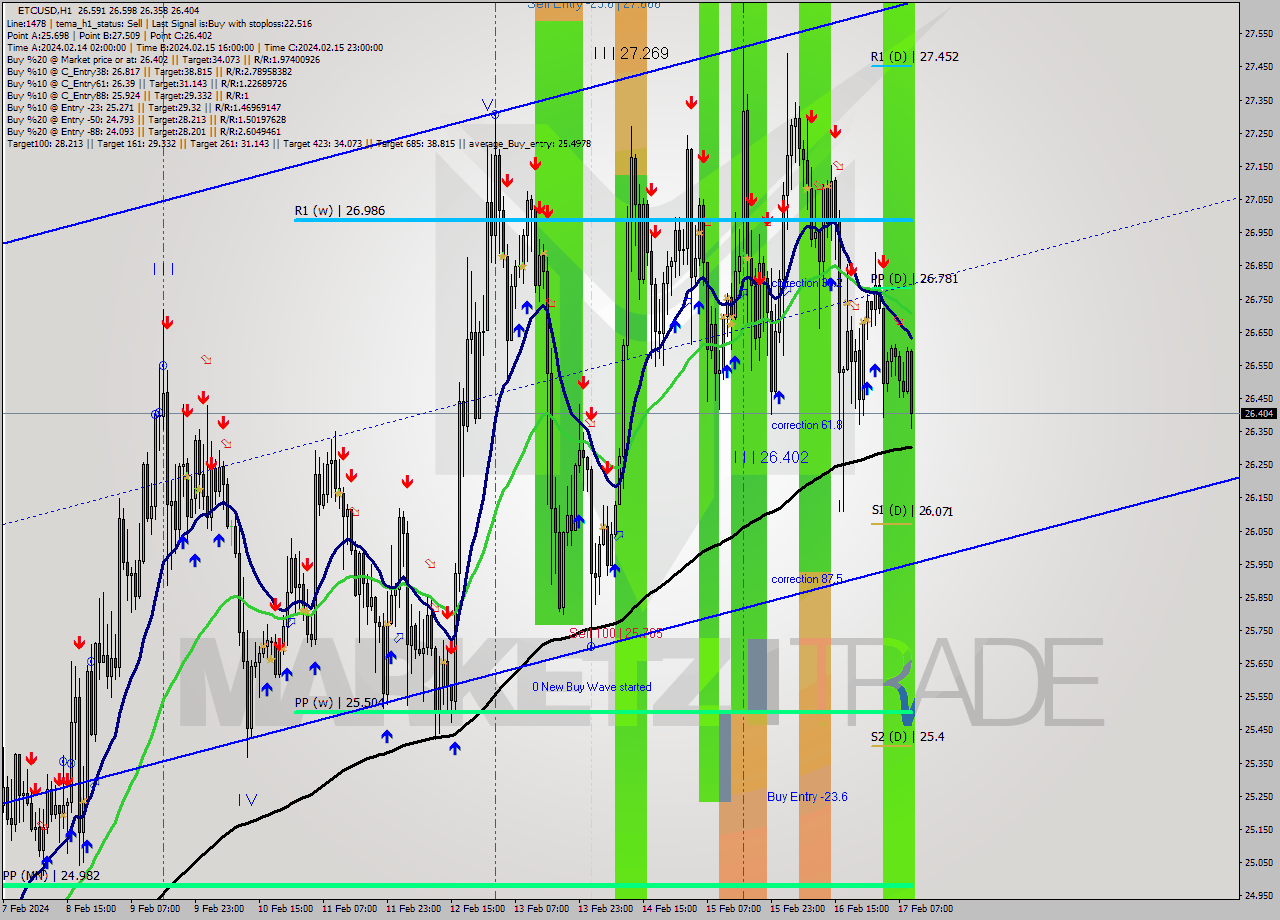Click the 26.650 price axis value
The height and width of the screenshot is (920, 1280).
[1258, 332]
